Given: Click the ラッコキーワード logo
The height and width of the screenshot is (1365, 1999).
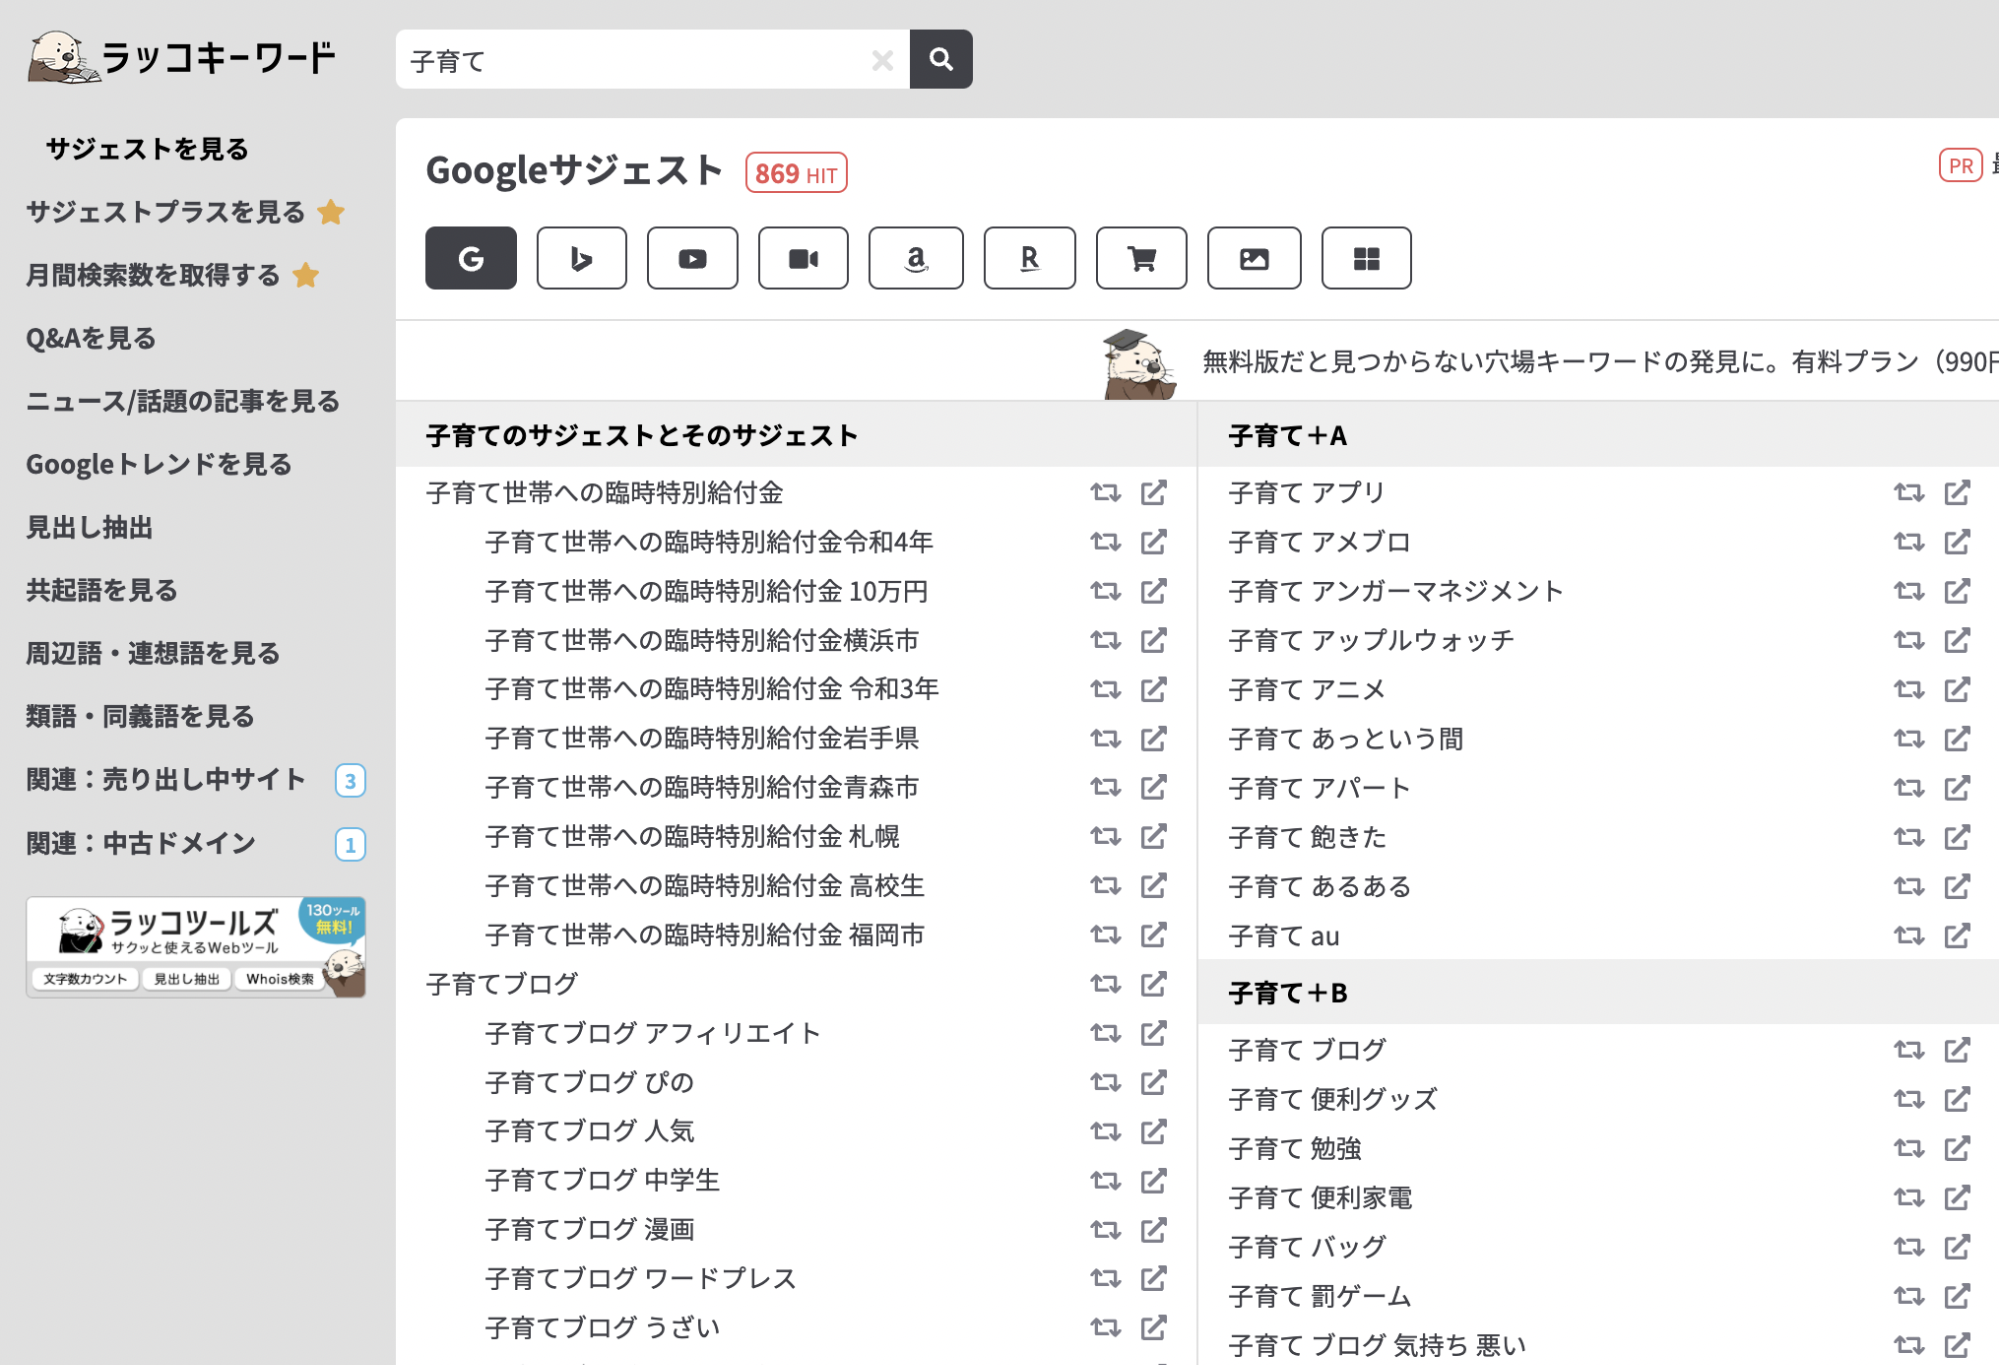Looking at the screenshot, I should (x=182, y=58).
